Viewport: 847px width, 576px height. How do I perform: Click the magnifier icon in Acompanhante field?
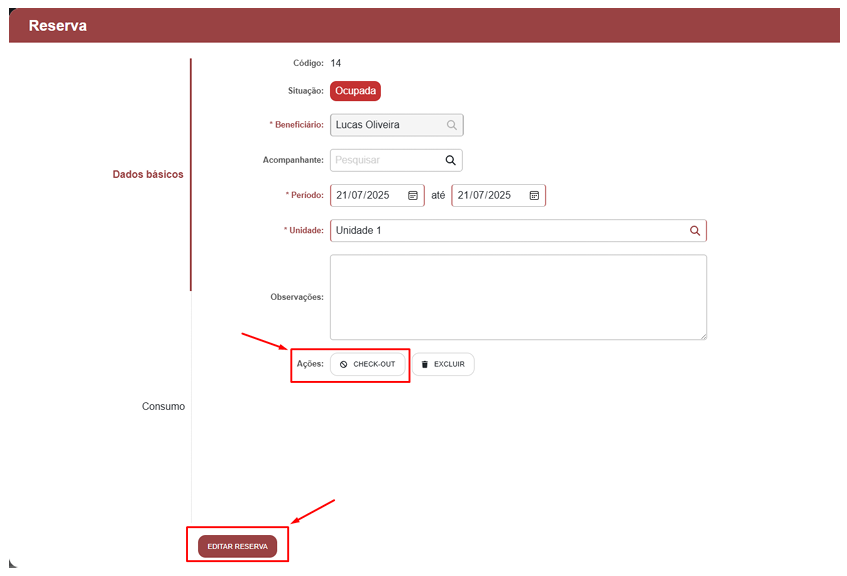450,160
